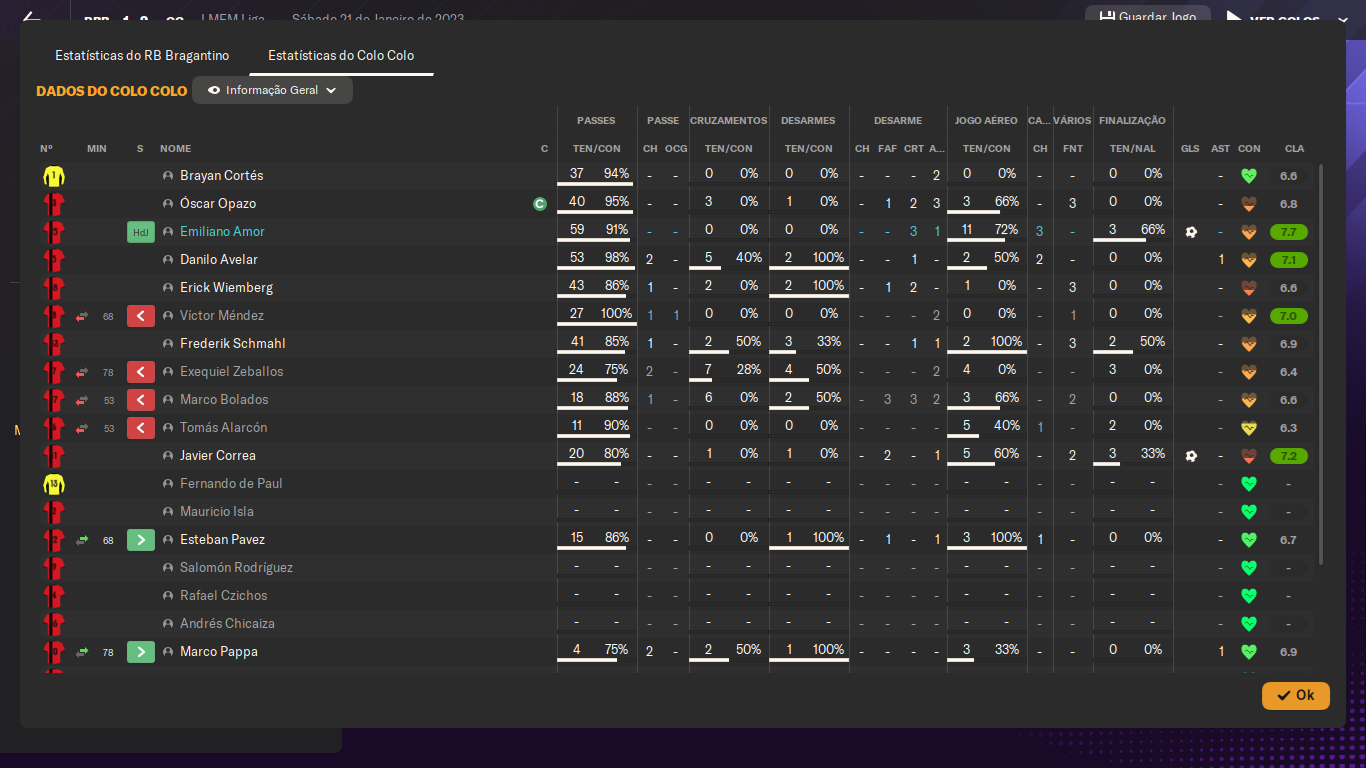Click the 7.7 rating for Emiliano Amor
The width and height of the screenshot is (1366, 768).
coord(1289,232)
